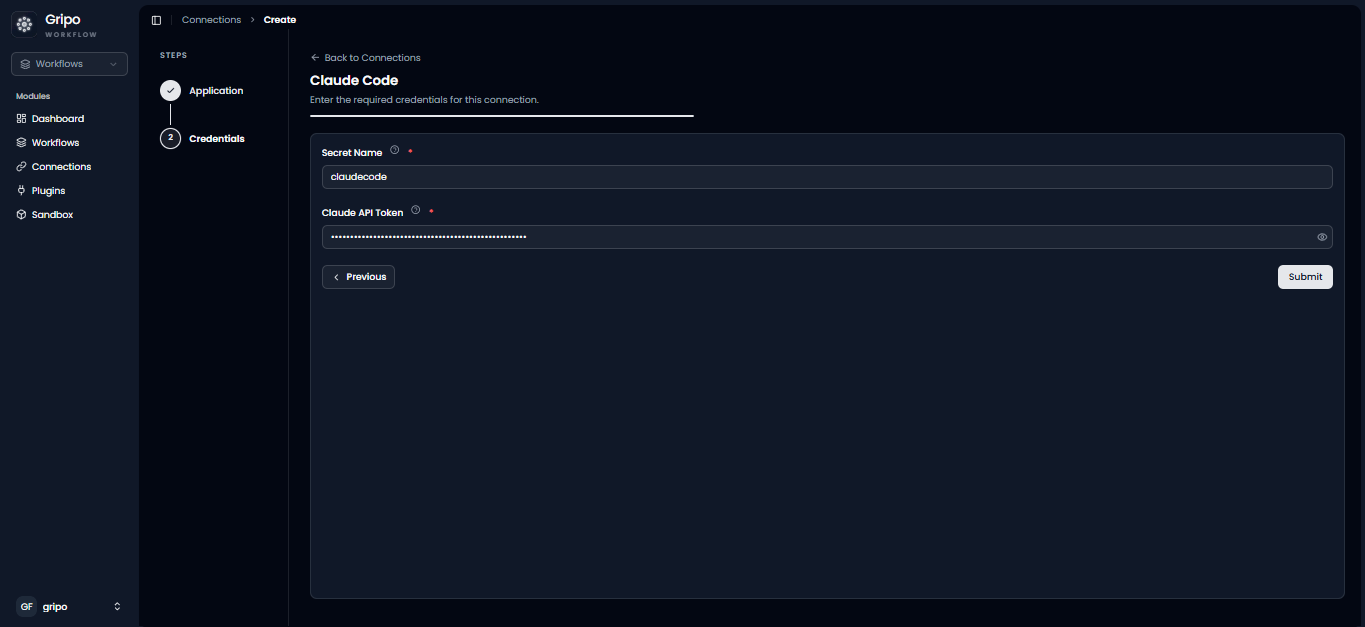Click the completed Application step checkmark

170,91
